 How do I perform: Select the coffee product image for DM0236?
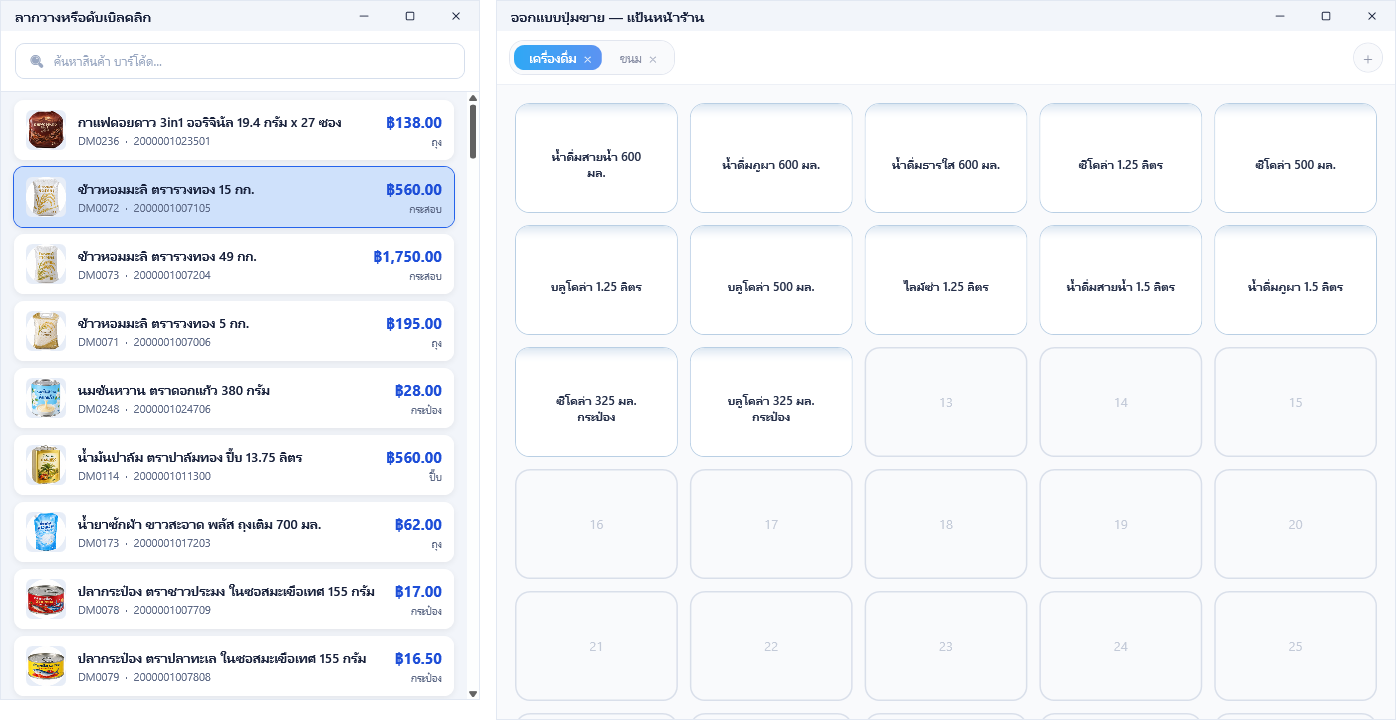(x=46, y=130)
